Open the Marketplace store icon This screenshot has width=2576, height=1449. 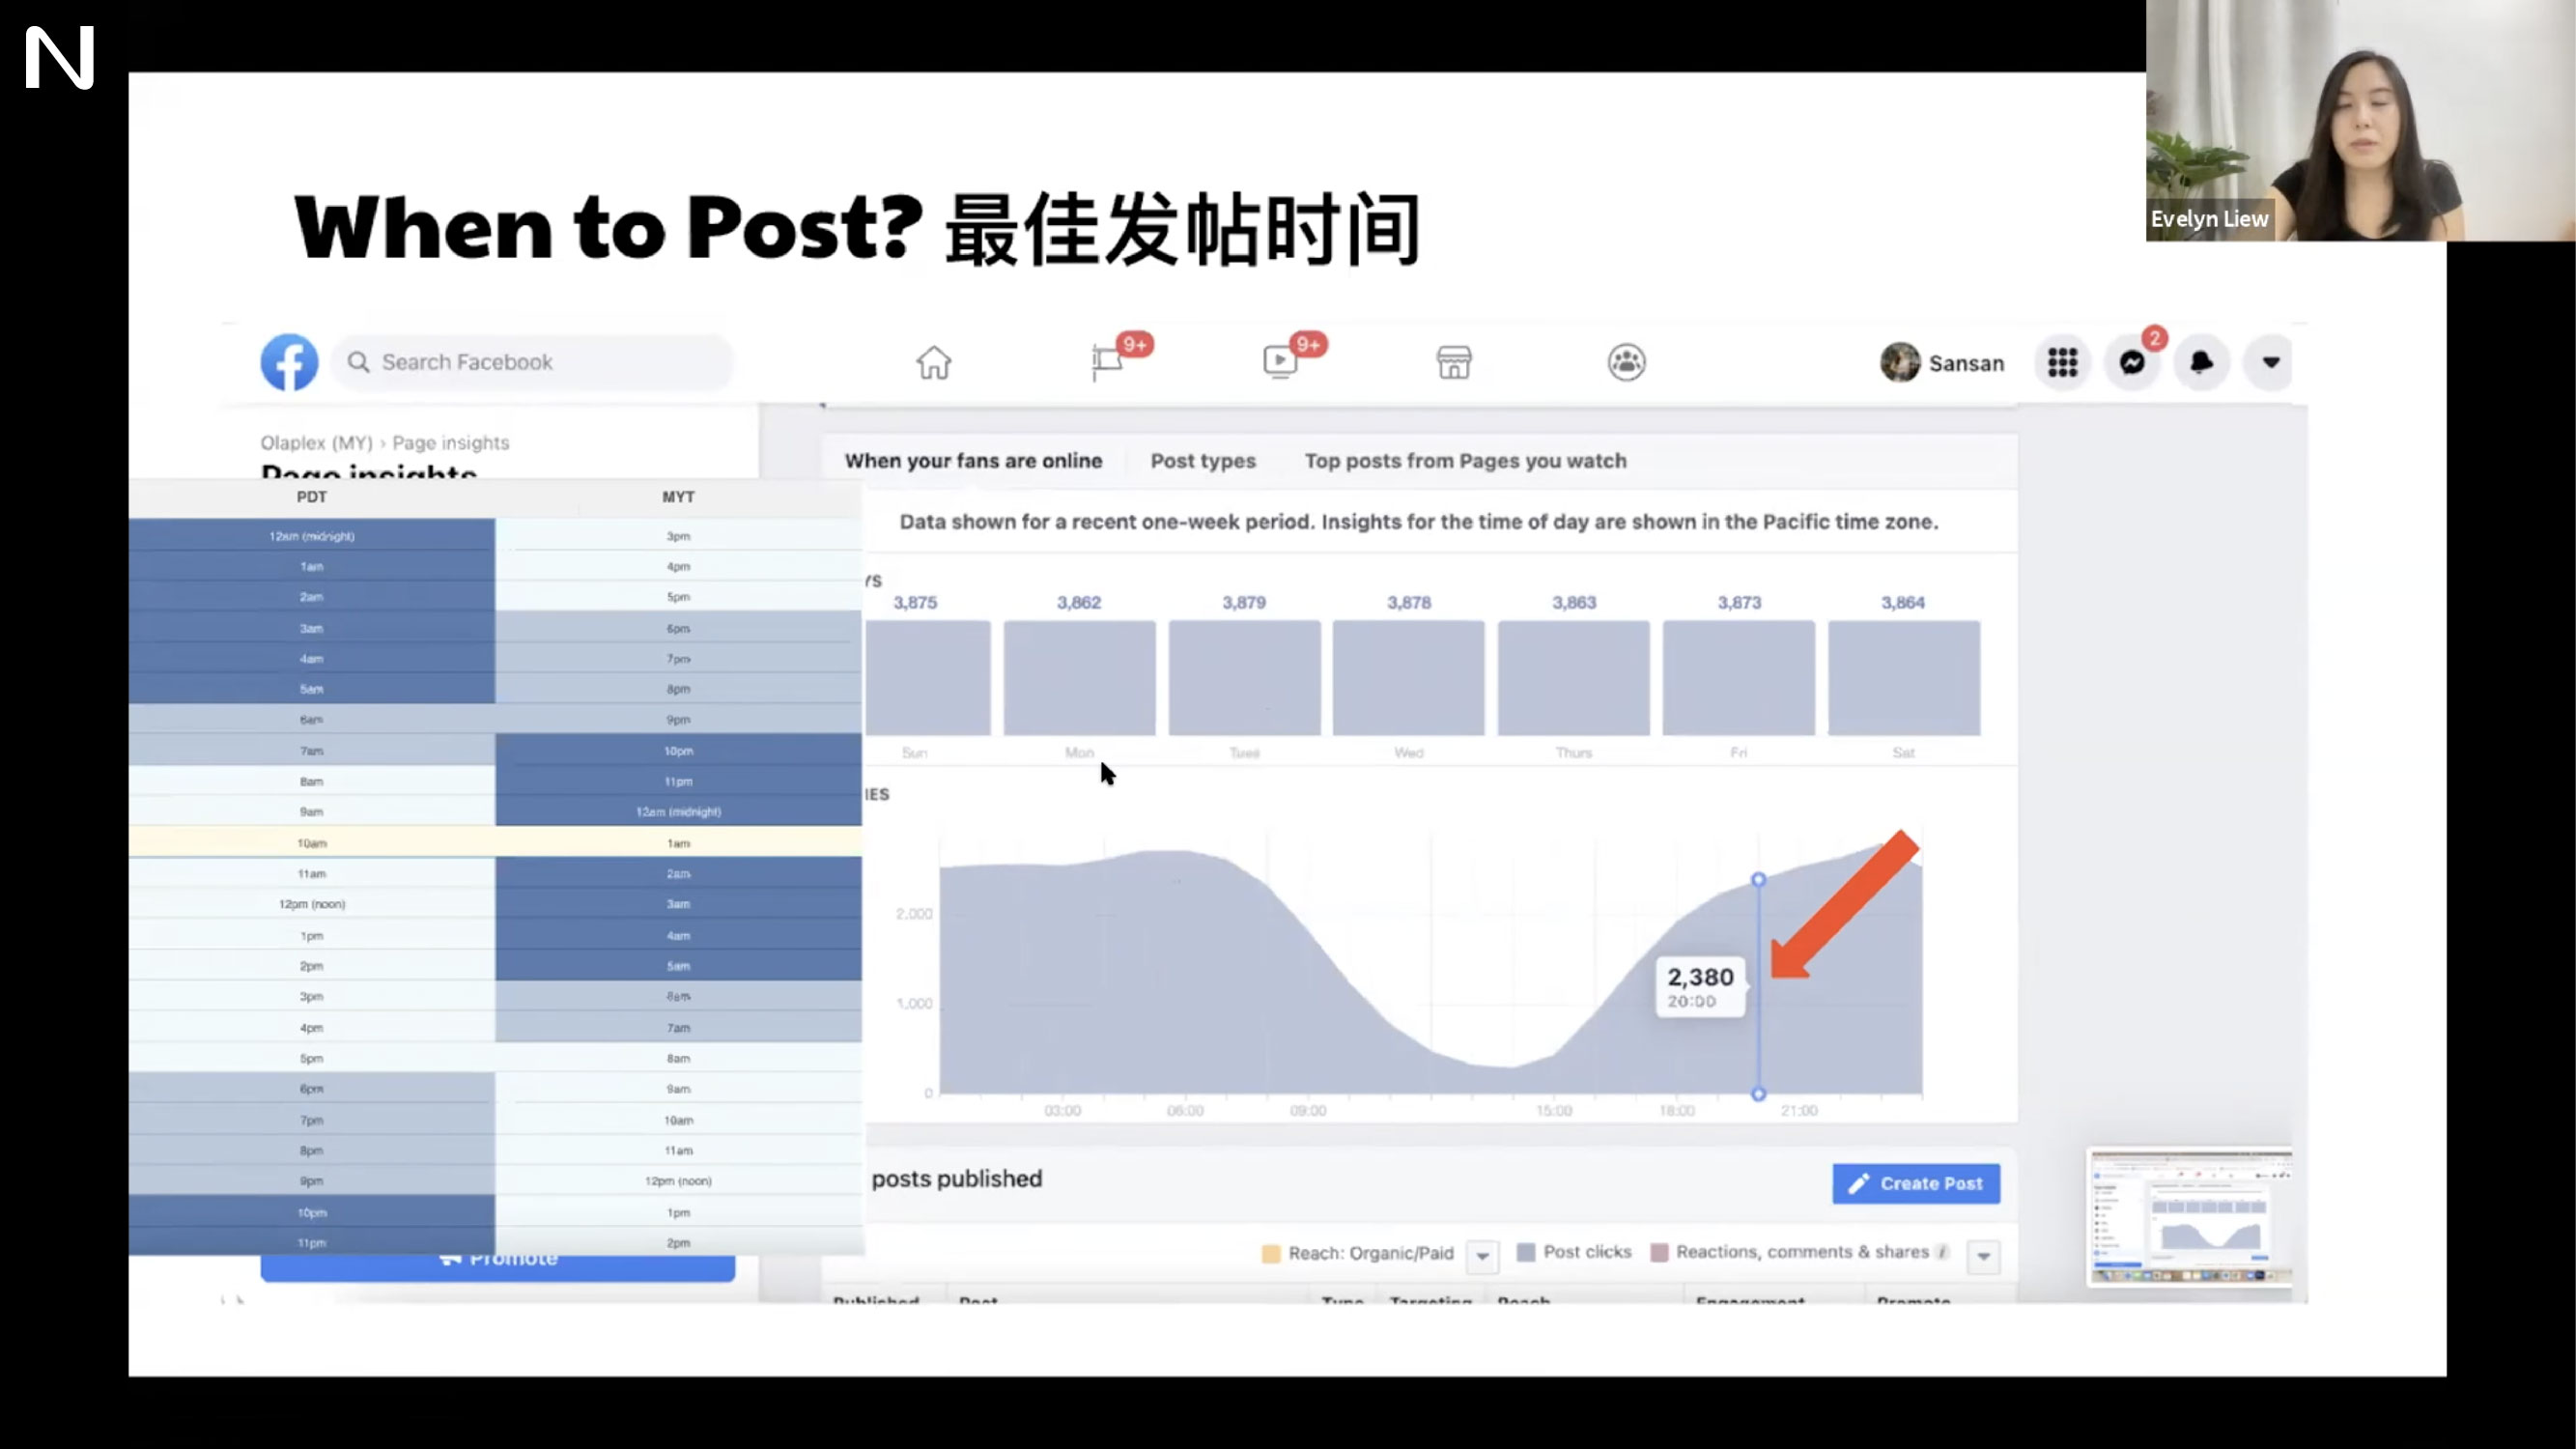(x=1454, y=362)
